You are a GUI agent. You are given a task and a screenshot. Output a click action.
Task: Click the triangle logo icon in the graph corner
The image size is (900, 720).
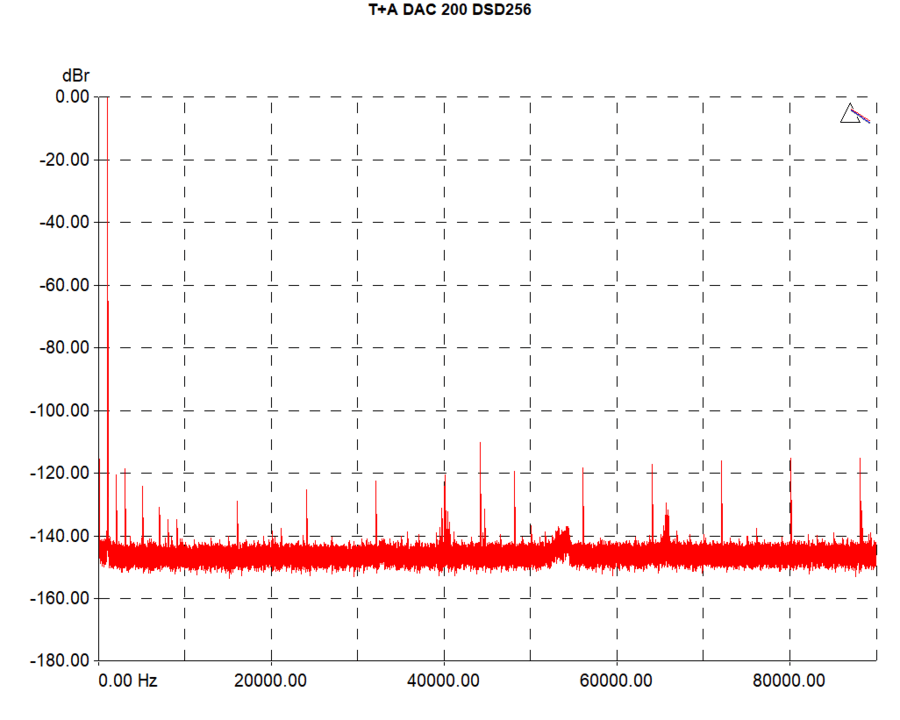[x=851, y=114]
